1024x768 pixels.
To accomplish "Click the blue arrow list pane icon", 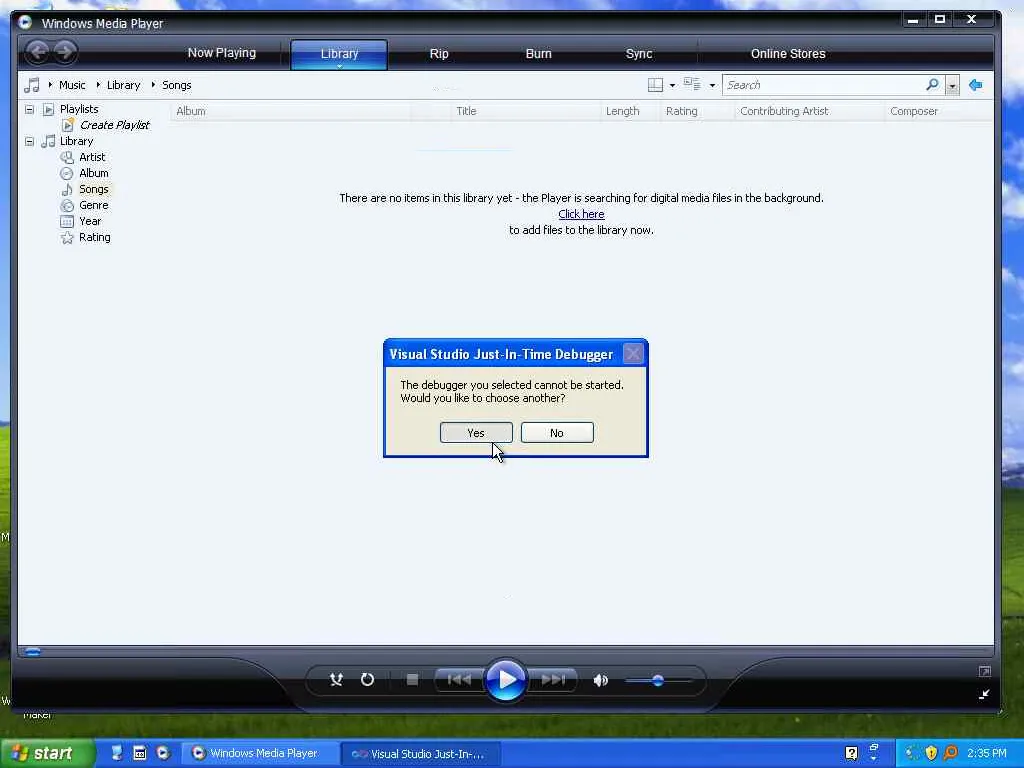I will click(976, 85).
